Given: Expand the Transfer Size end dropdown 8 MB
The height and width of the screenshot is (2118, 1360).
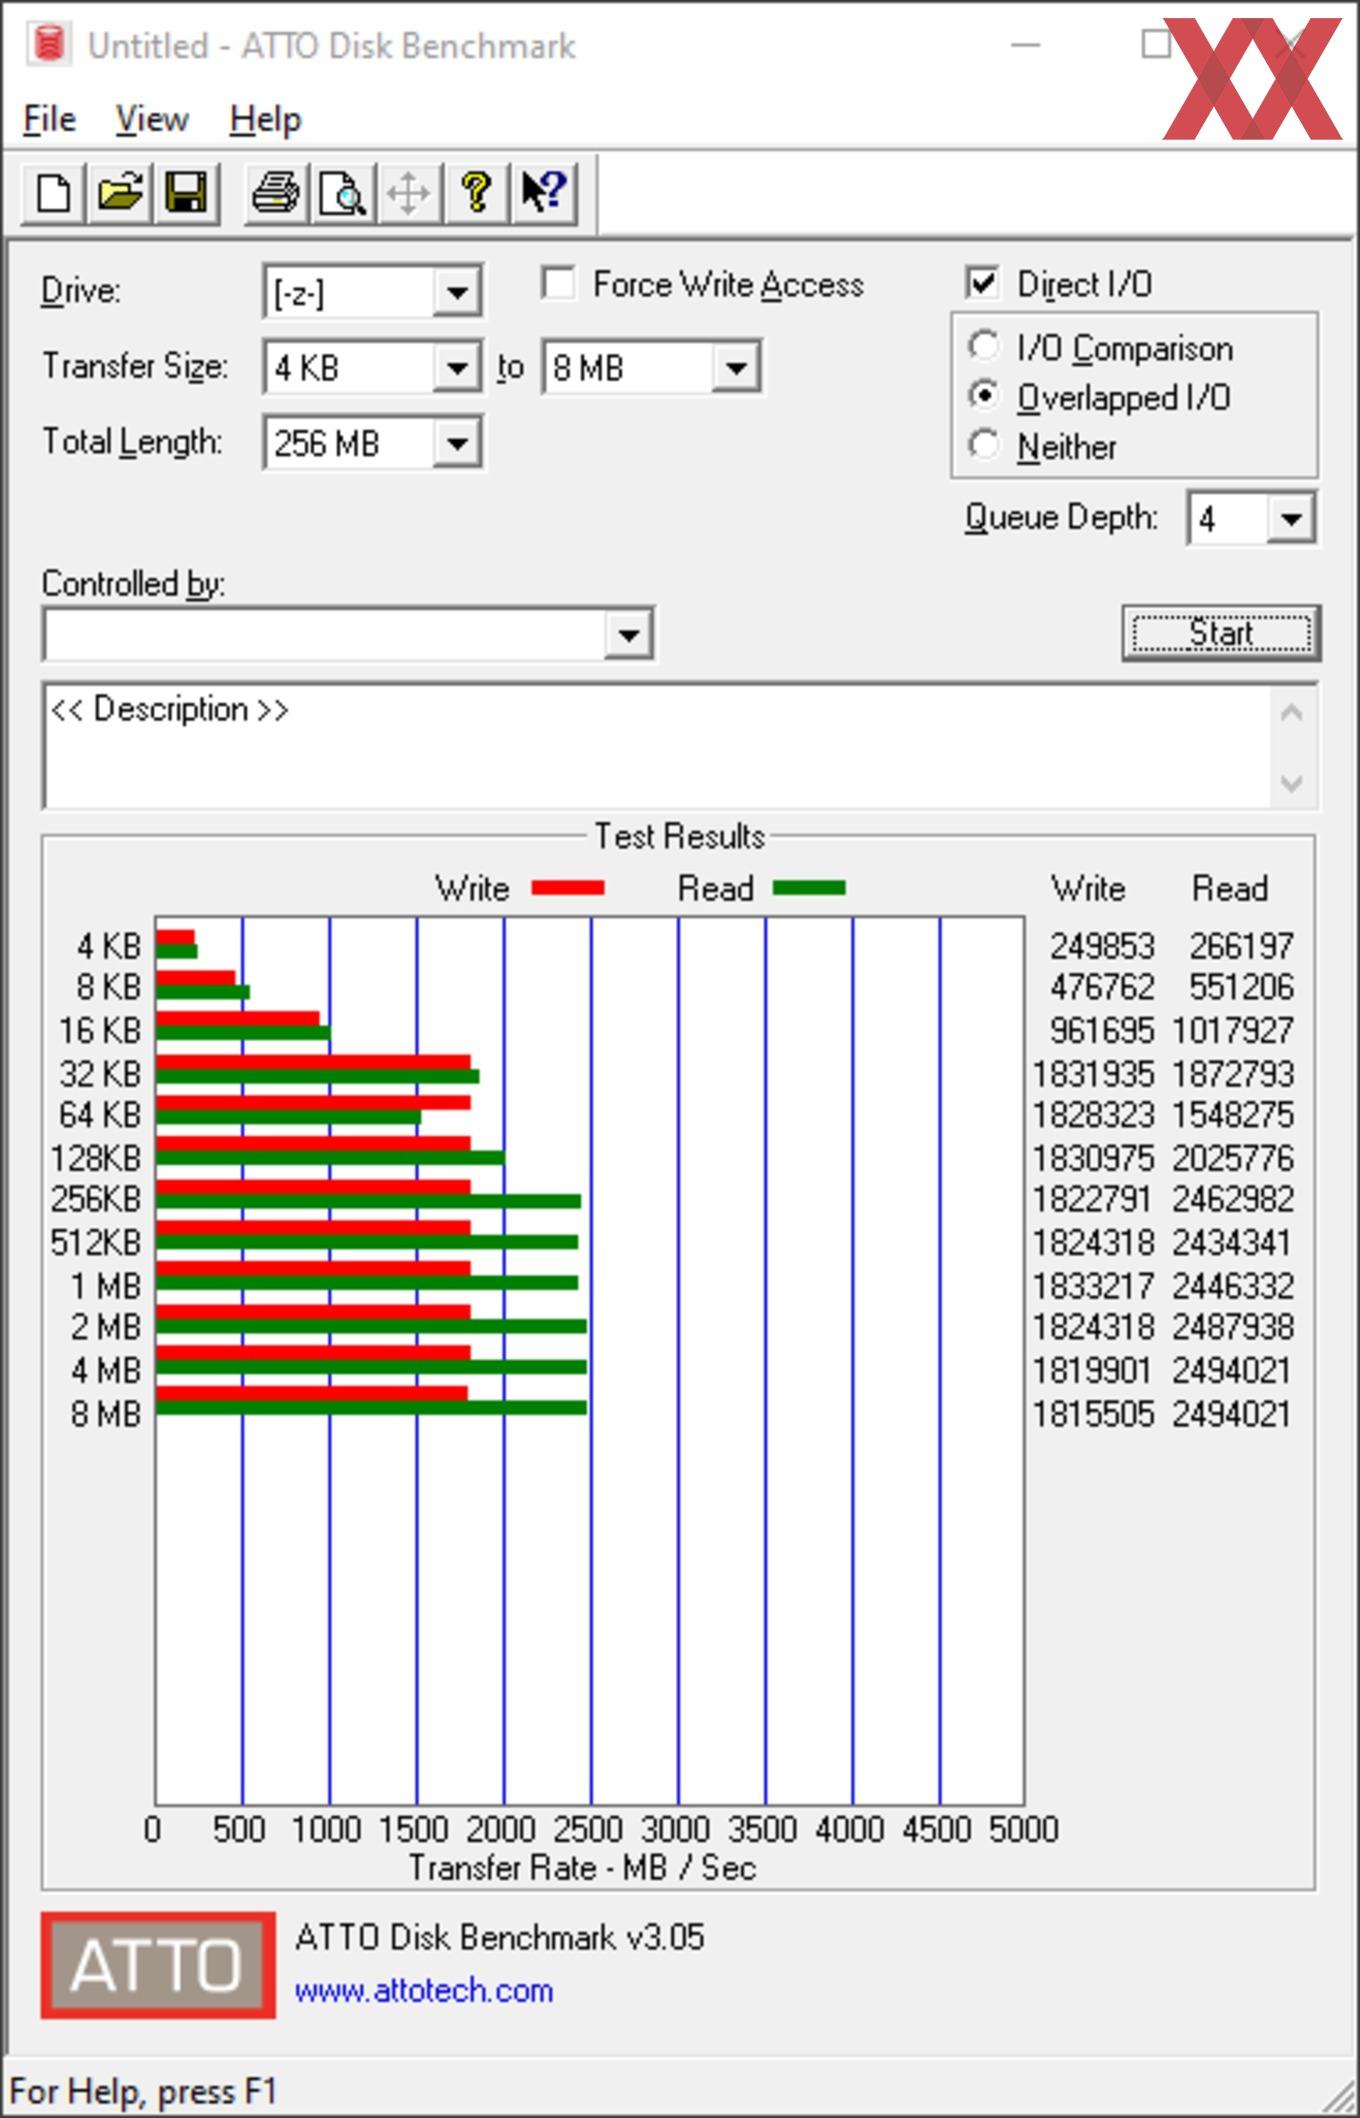Looking at the screenshot, I should (x=650, y=367).
